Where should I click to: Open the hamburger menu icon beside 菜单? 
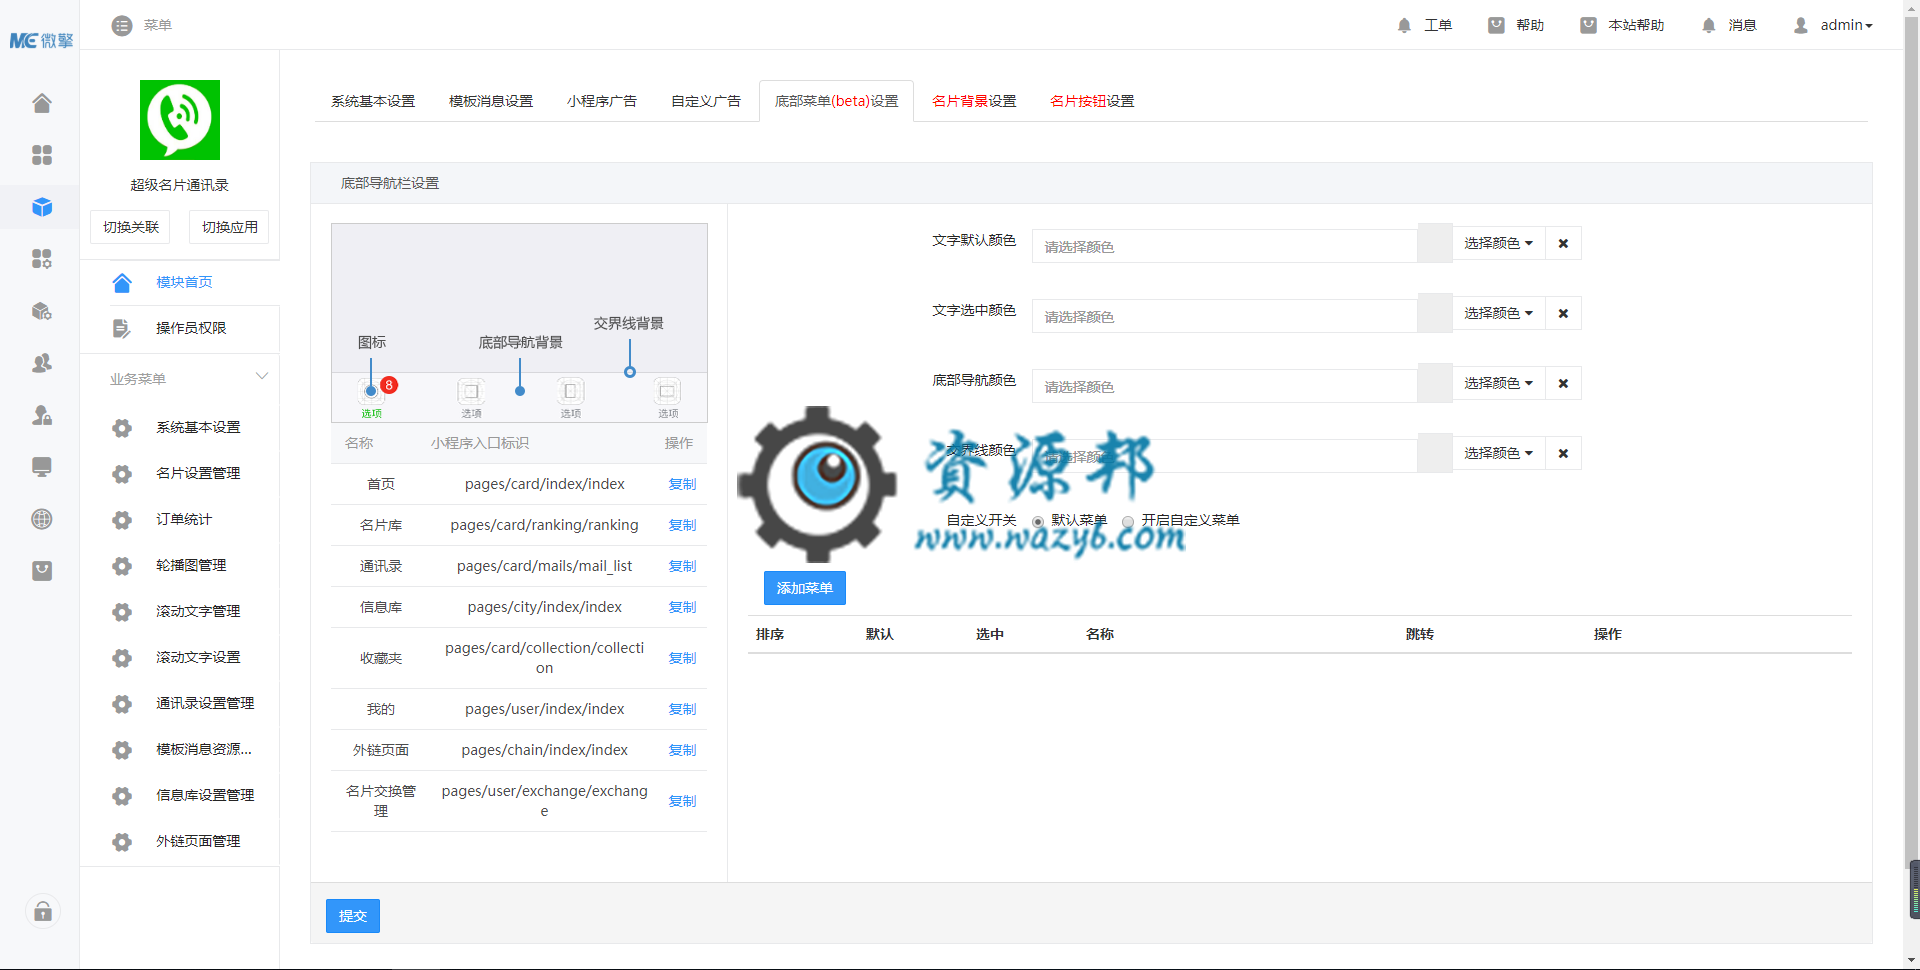pyautogui.click(x=122, y=25)
